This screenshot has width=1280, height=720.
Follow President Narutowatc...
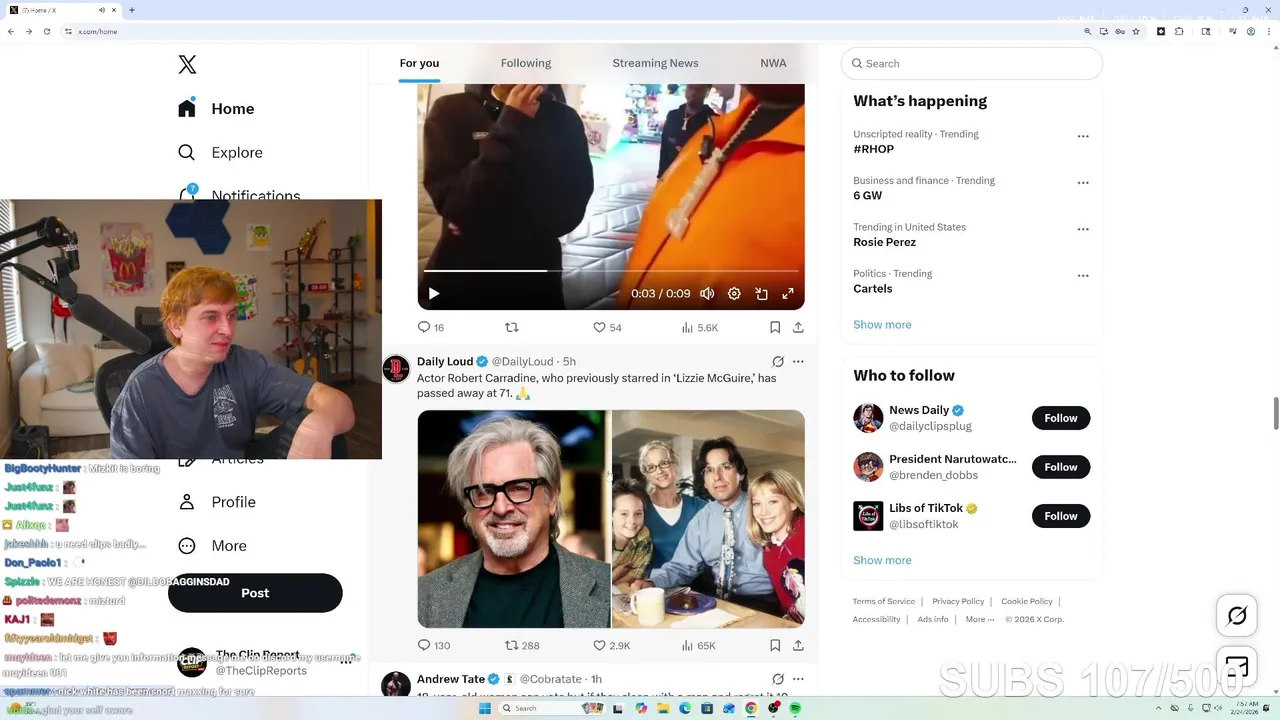tap(1061, 467)
